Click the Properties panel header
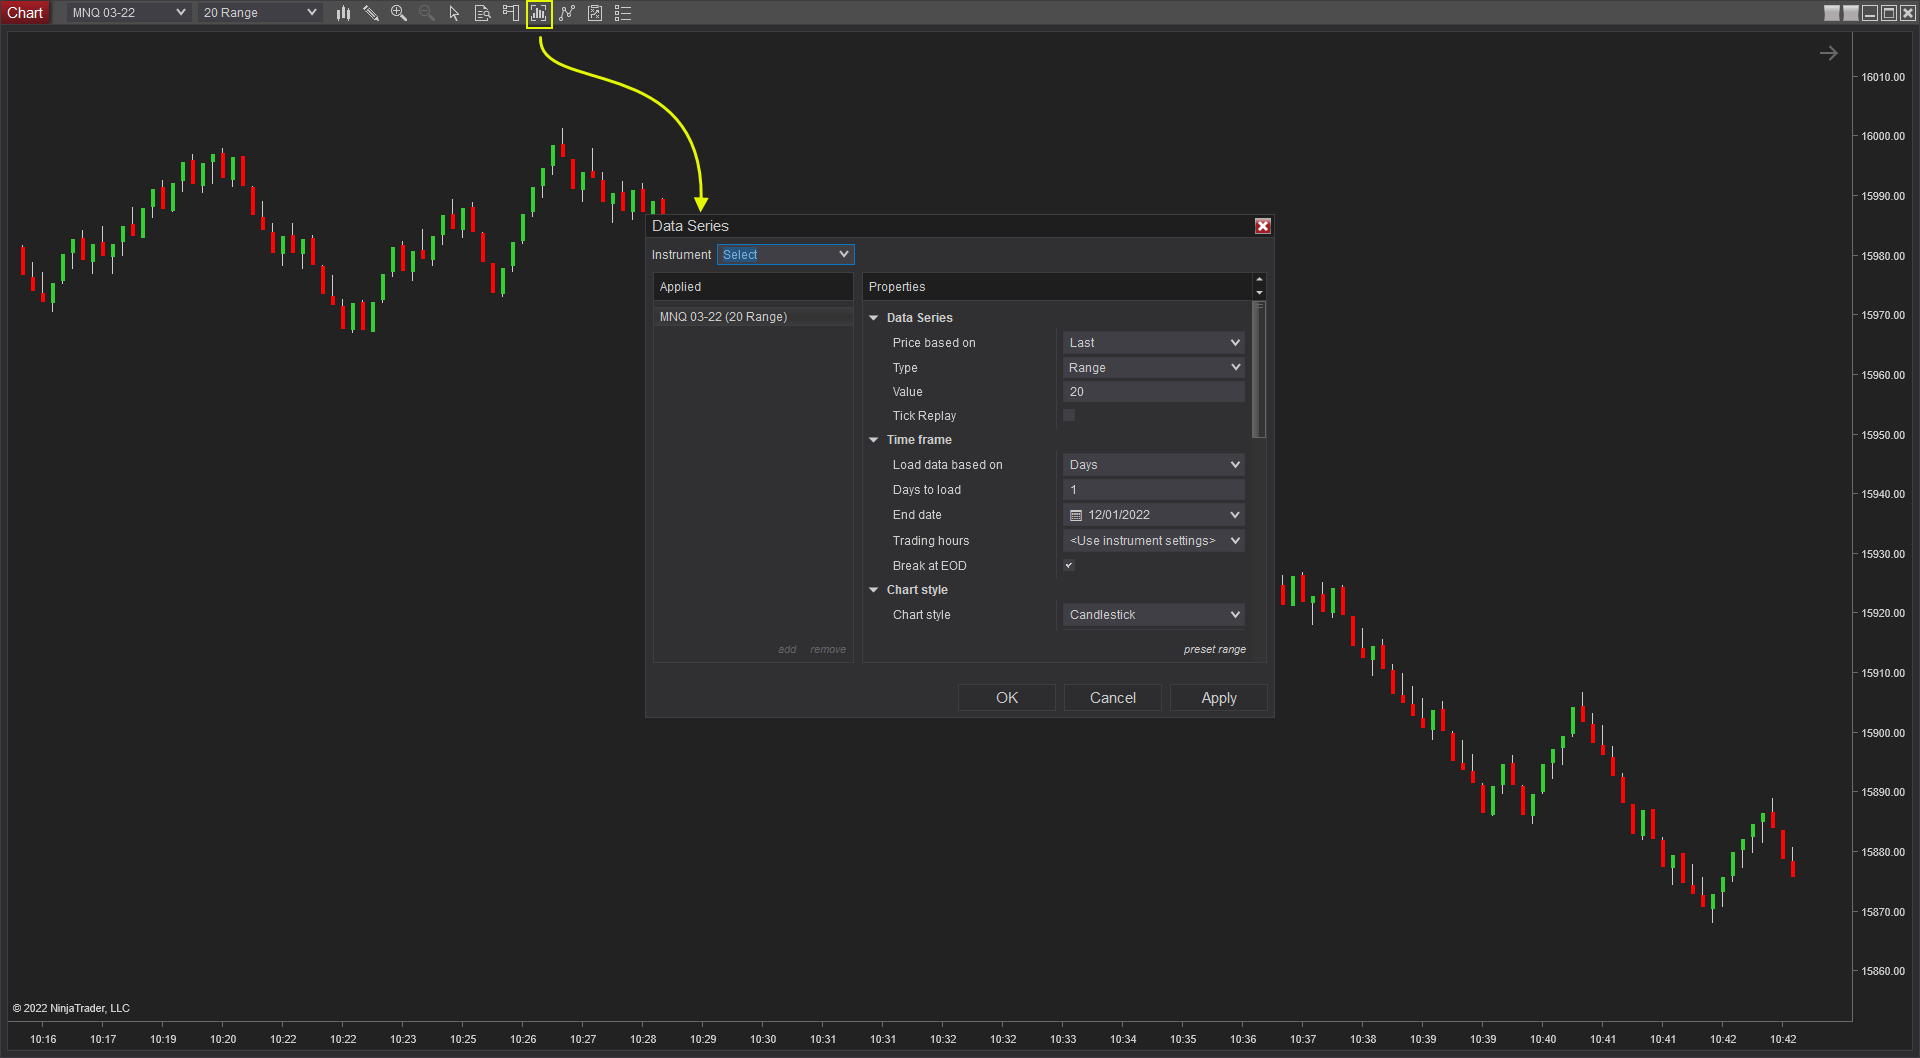1920x1058 pixels. point(1057,287)
